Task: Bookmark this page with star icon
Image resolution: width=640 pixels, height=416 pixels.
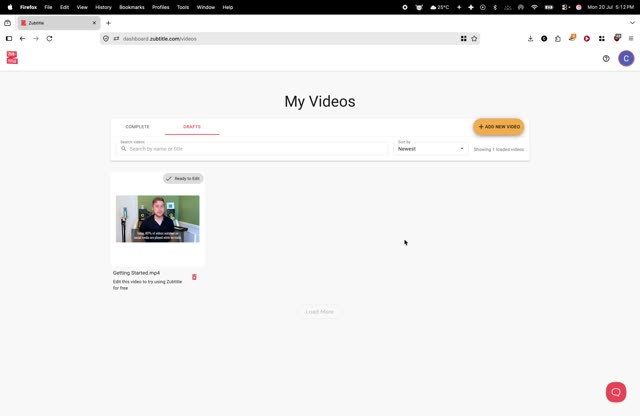Action: tap(474, 38)
